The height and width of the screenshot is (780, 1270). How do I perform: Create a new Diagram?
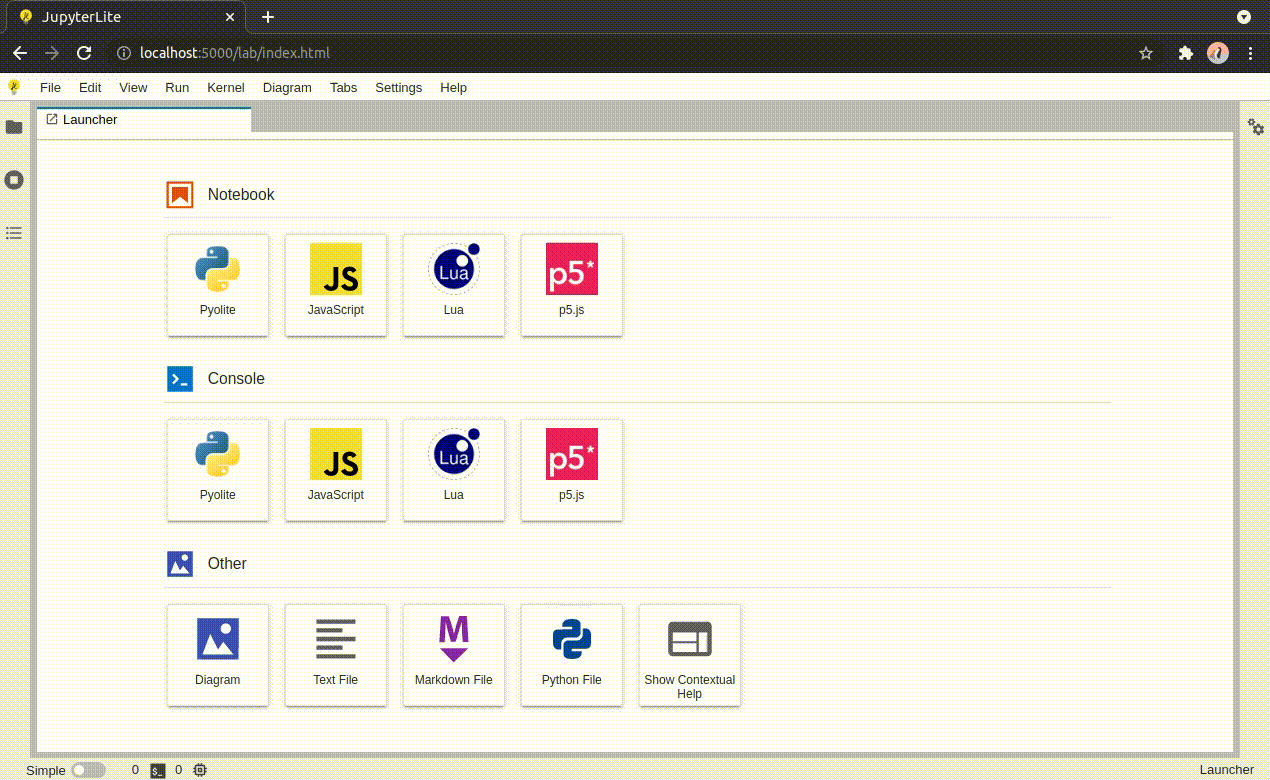click(x=218, y=655)
